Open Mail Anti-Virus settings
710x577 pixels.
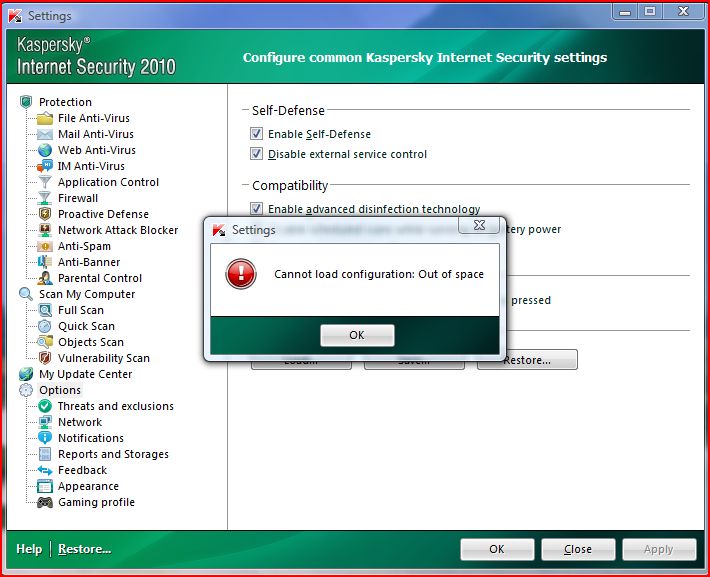click(x=96, y=134)
